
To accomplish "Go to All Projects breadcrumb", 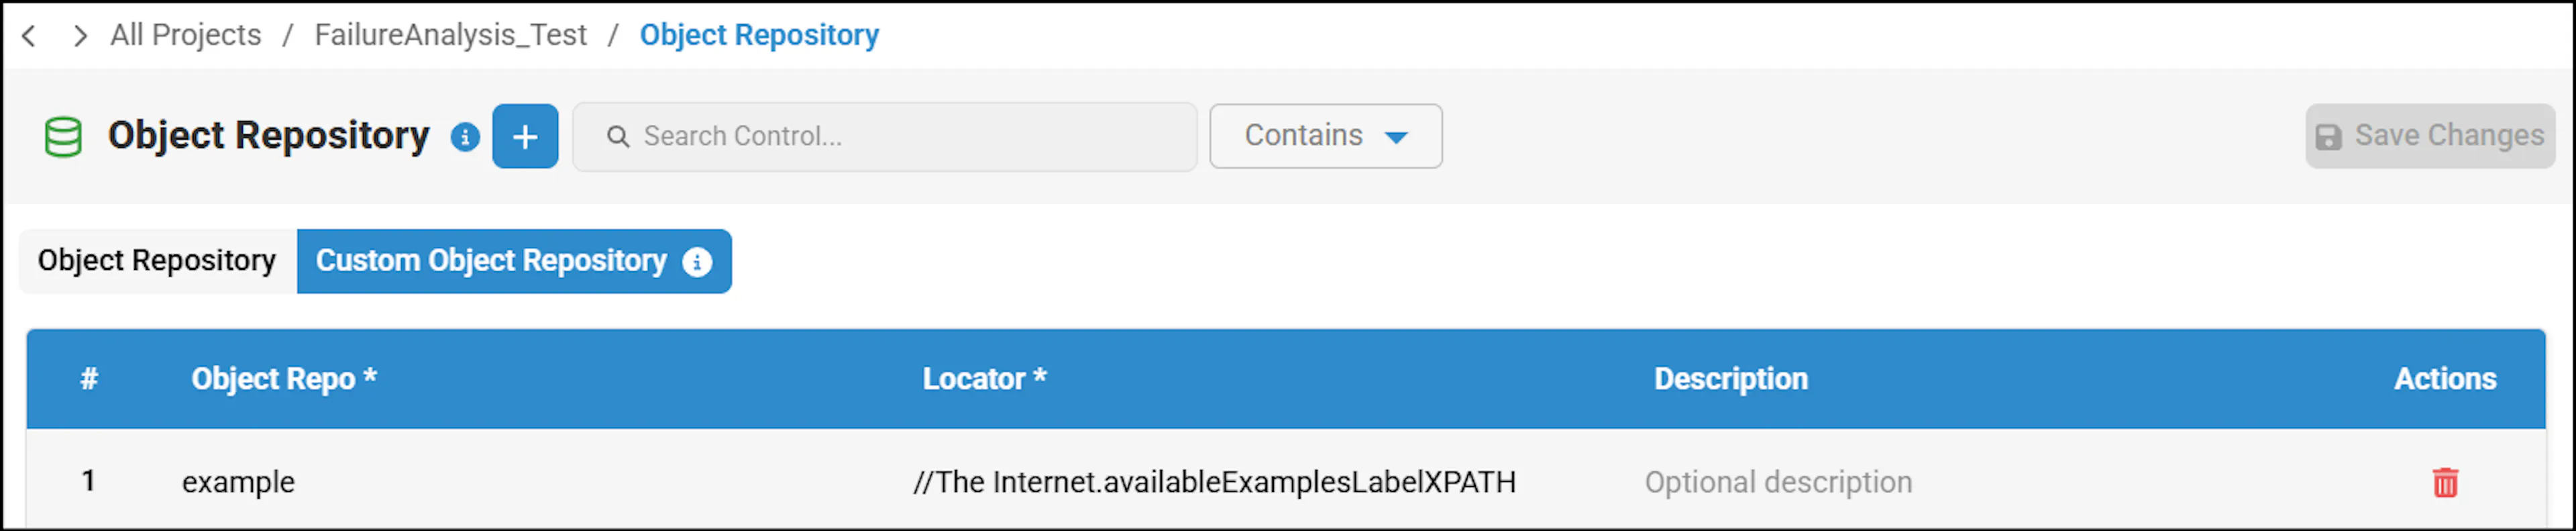I will 186,35.
